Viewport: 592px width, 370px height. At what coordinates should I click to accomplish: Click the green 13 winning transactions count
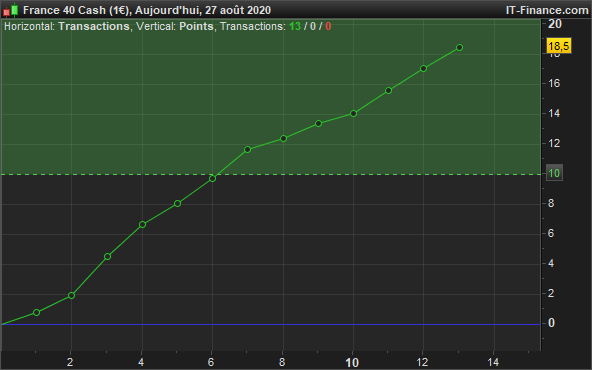tap(295, 26)
